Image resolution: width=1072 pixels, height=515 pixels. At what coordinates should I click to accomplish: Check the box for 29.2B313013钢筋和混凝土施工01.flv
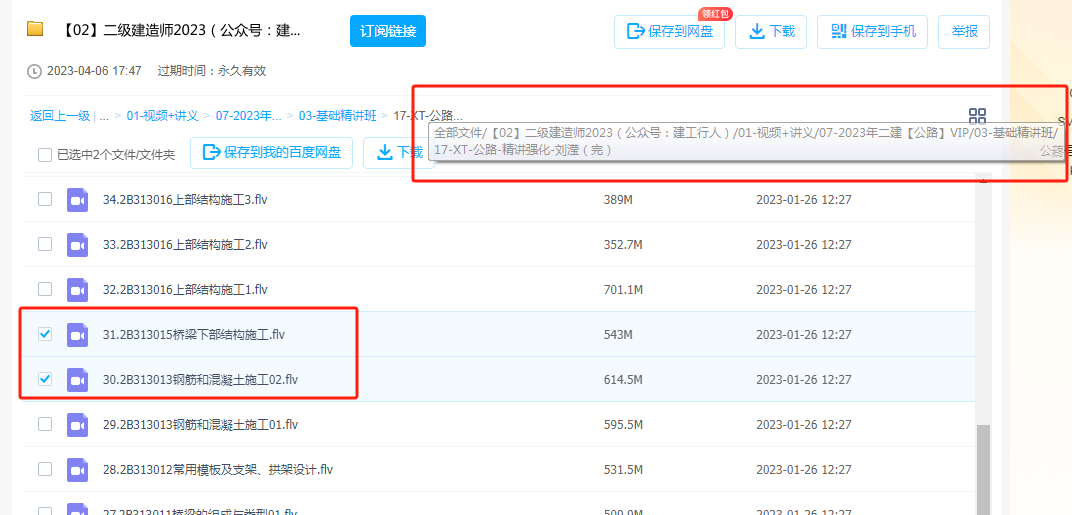tap(45, 424)
